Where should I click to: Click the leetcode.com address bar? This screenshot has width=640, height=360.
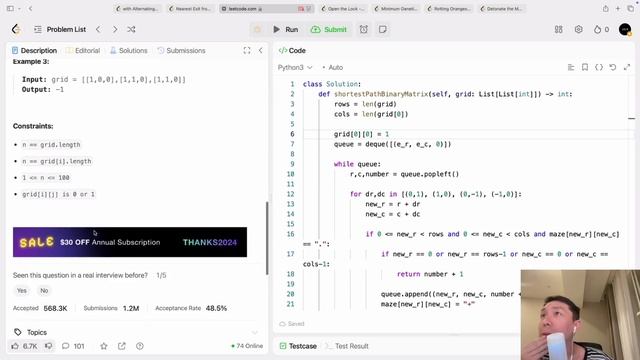[267, 9]
